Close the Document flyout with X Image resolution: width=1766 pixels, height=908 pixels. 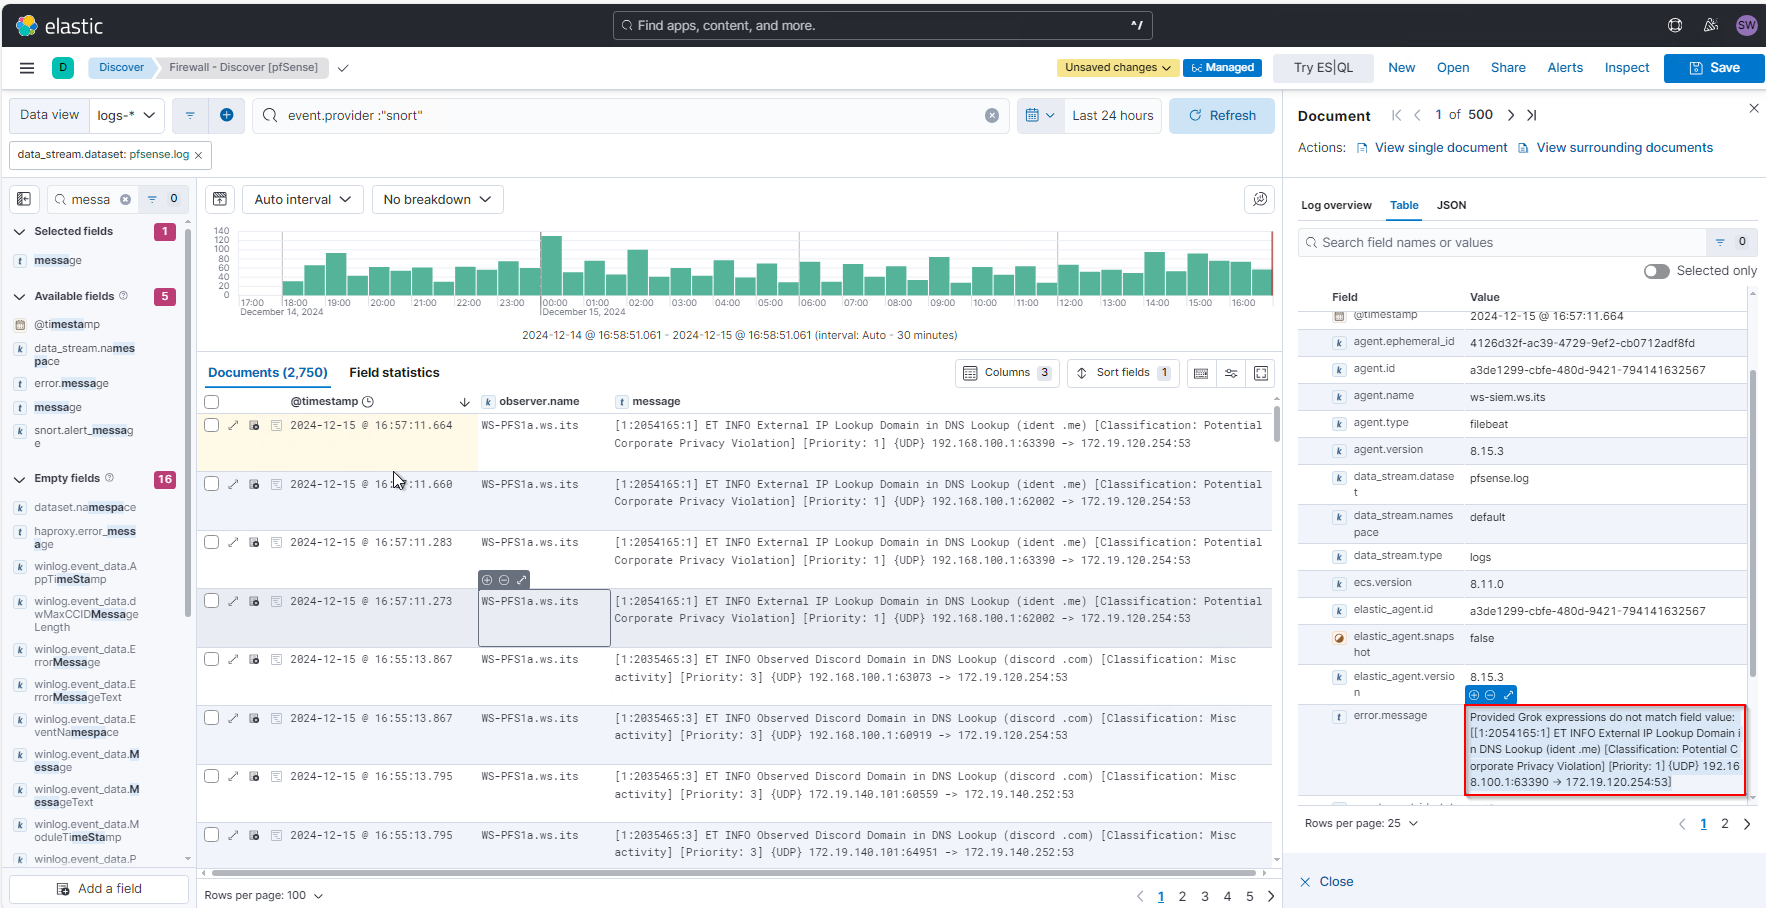click(1753, 108)
